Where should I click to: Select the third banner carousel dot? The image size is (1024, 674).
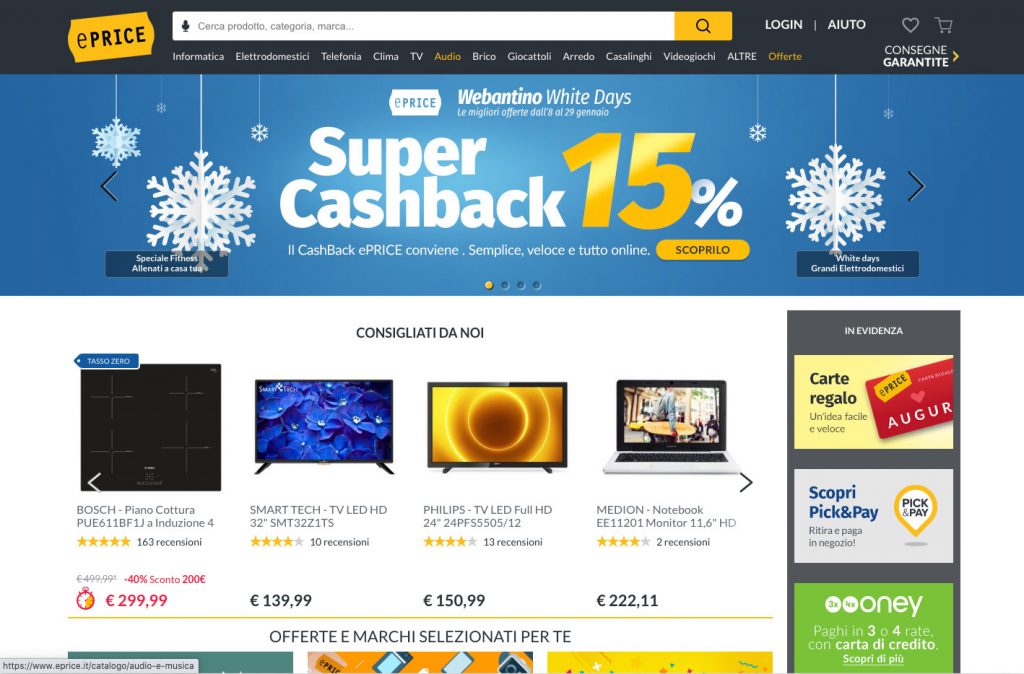(520, 285)
